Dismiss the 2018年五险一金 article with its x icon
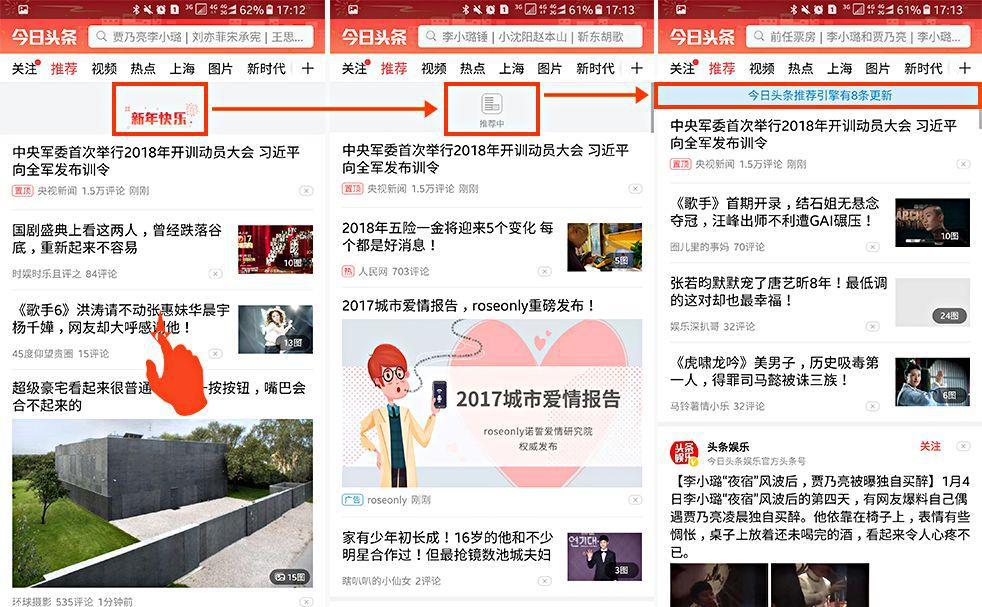The height and width of the screenshot is (607, 982). click(x=545, y=271)
